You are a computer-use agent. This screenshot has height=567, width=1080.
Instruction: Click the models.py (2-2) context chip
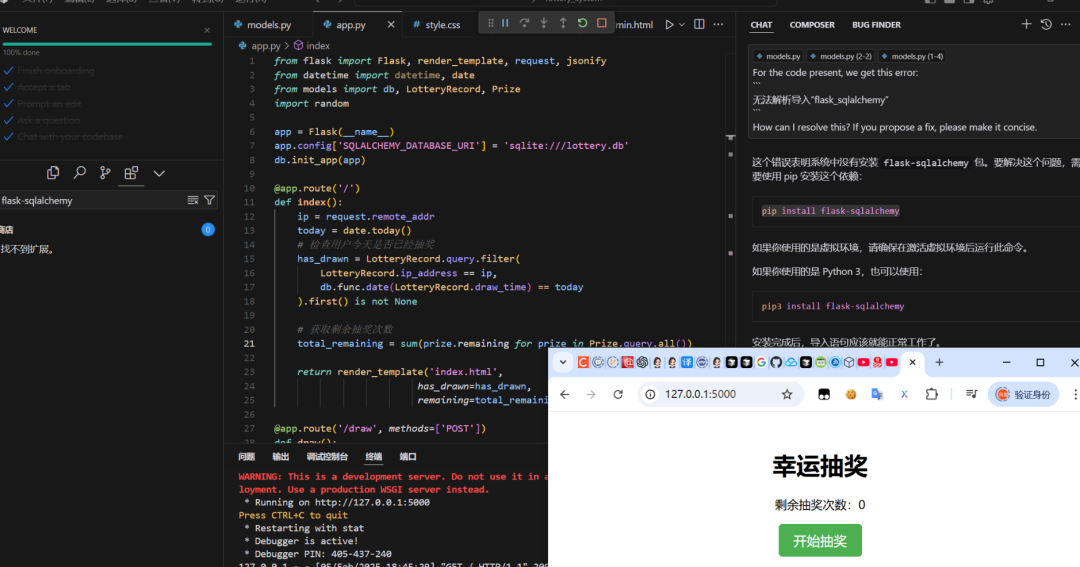click(x=841, y=56)
